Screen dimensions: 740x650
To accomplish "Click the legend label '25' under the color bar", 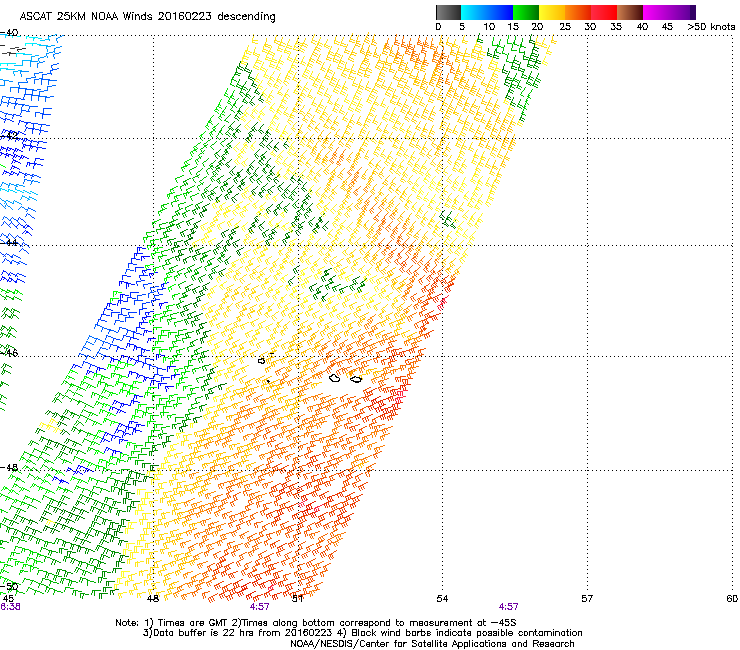I will pos(565,26).
